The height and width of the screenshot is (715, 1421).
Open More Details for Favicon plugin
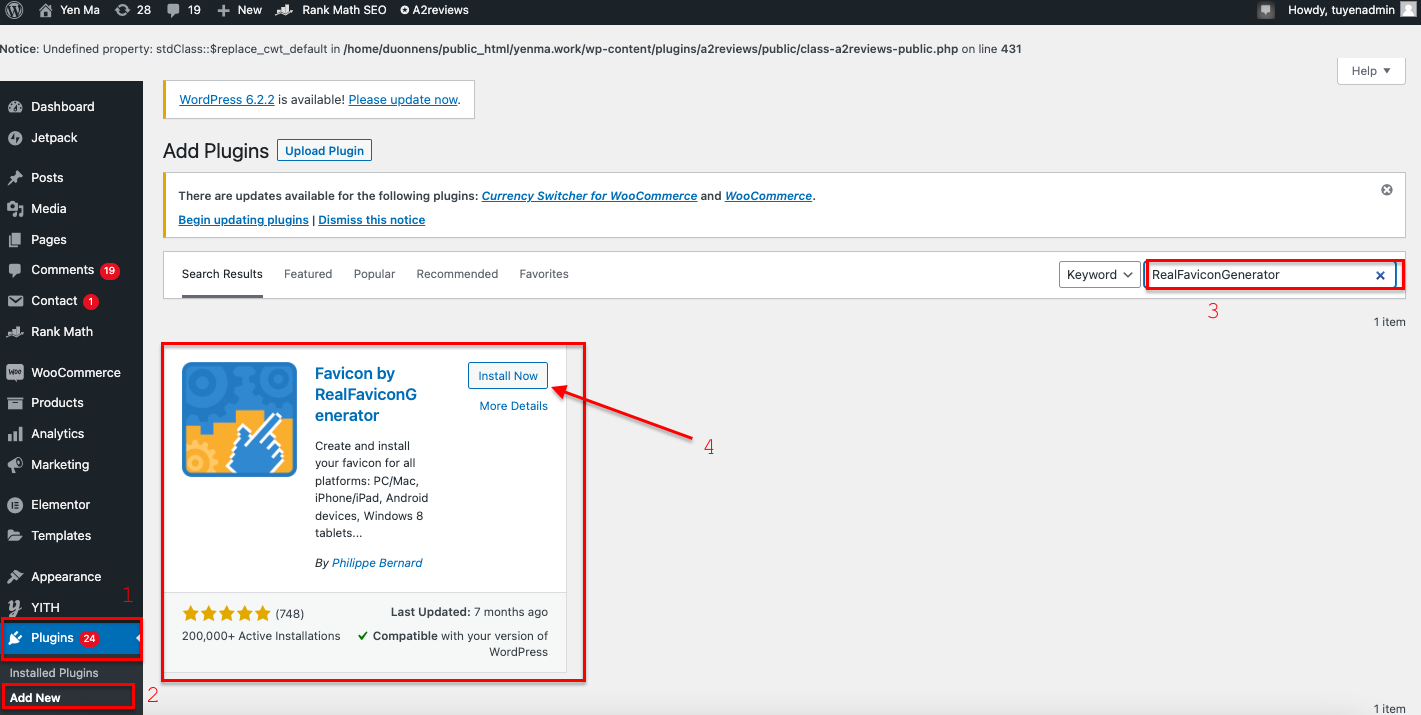[514, 406]
